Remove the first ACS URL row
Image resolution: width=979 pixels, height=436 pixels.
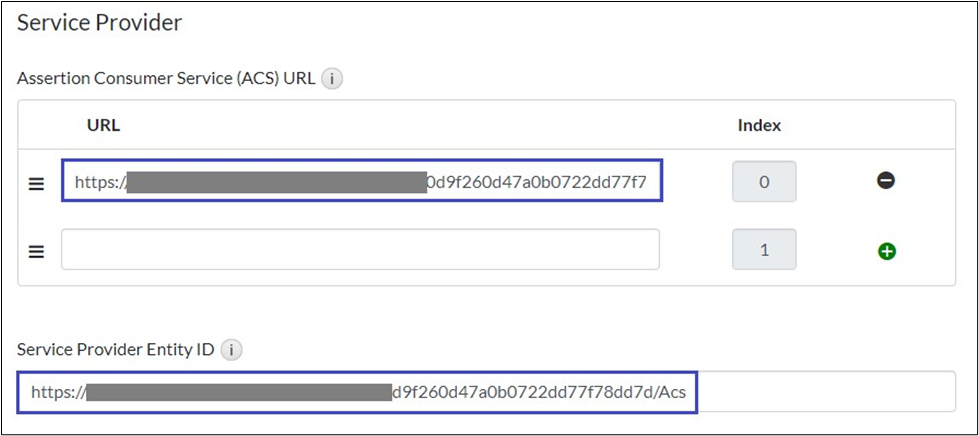885,181
